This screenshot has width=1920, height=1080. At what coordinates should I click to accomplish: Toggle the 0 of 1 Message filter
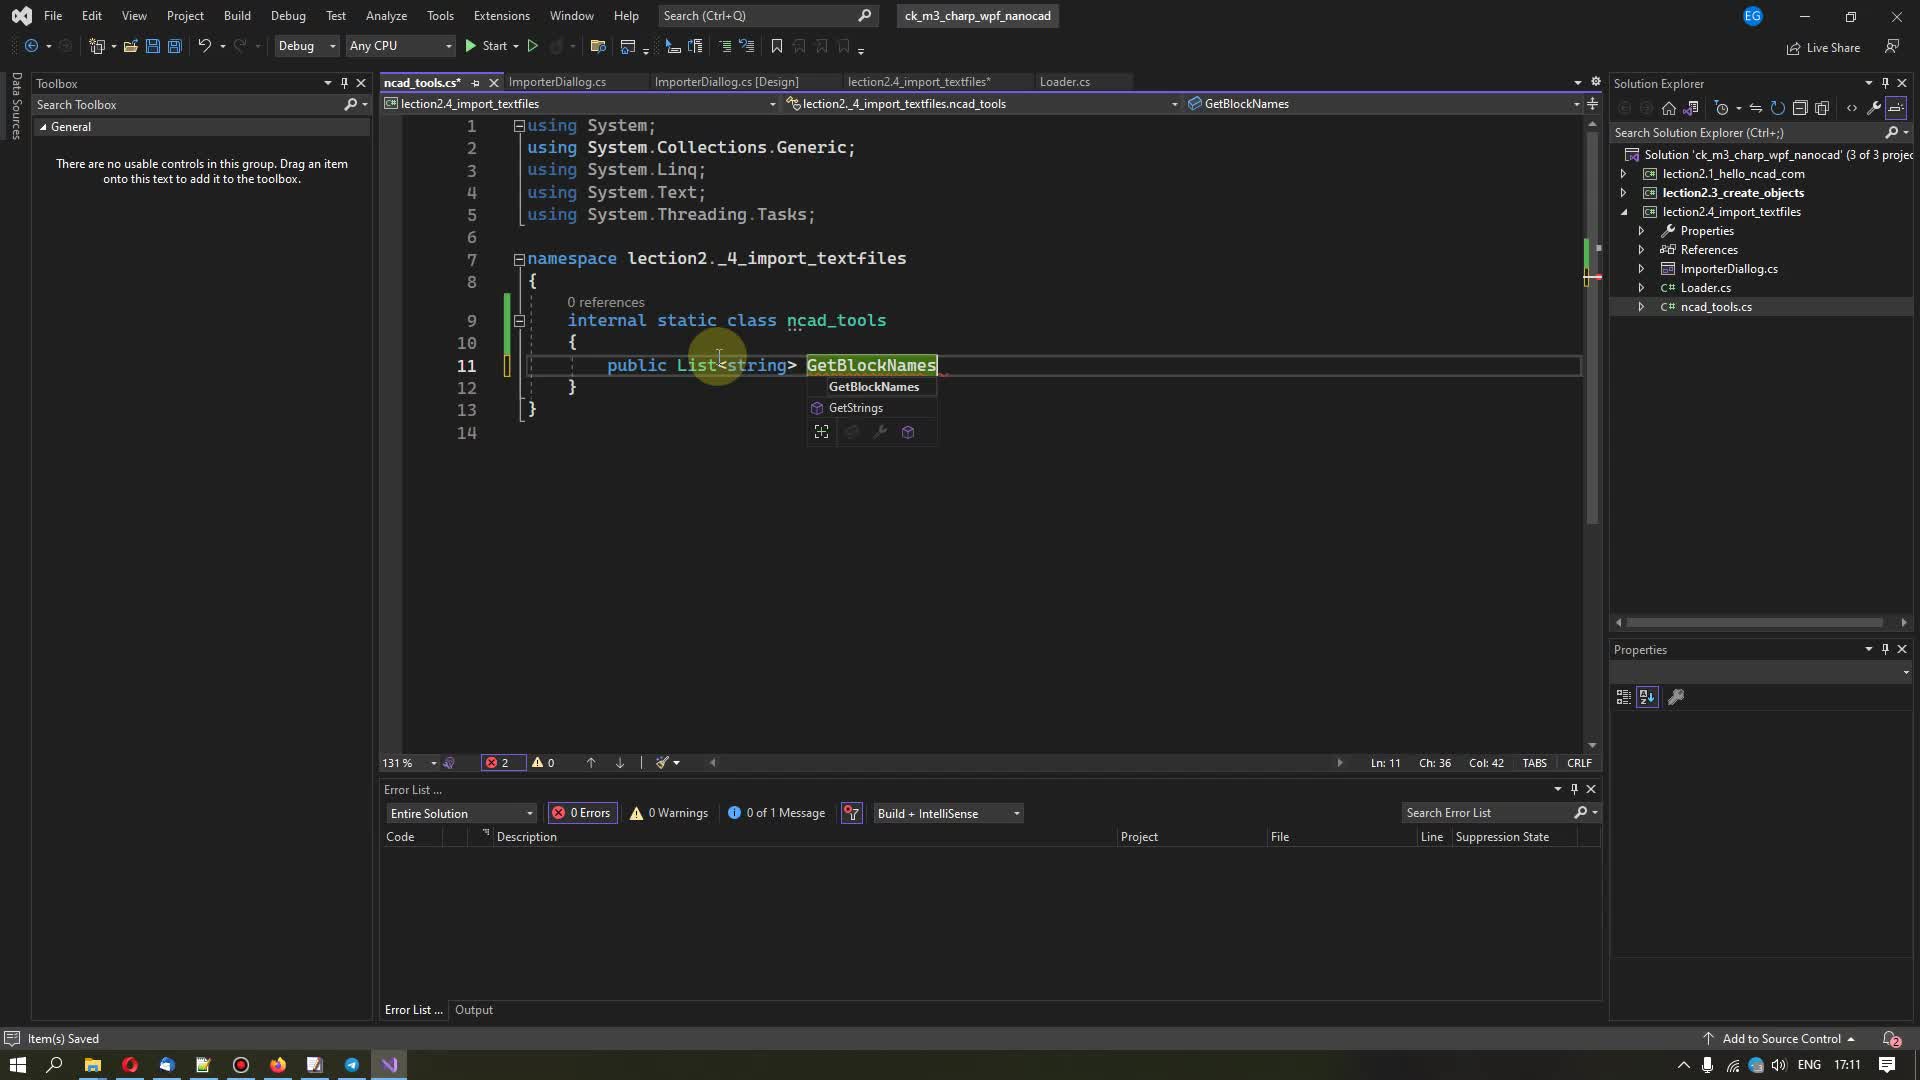click(x=777, y=814)
